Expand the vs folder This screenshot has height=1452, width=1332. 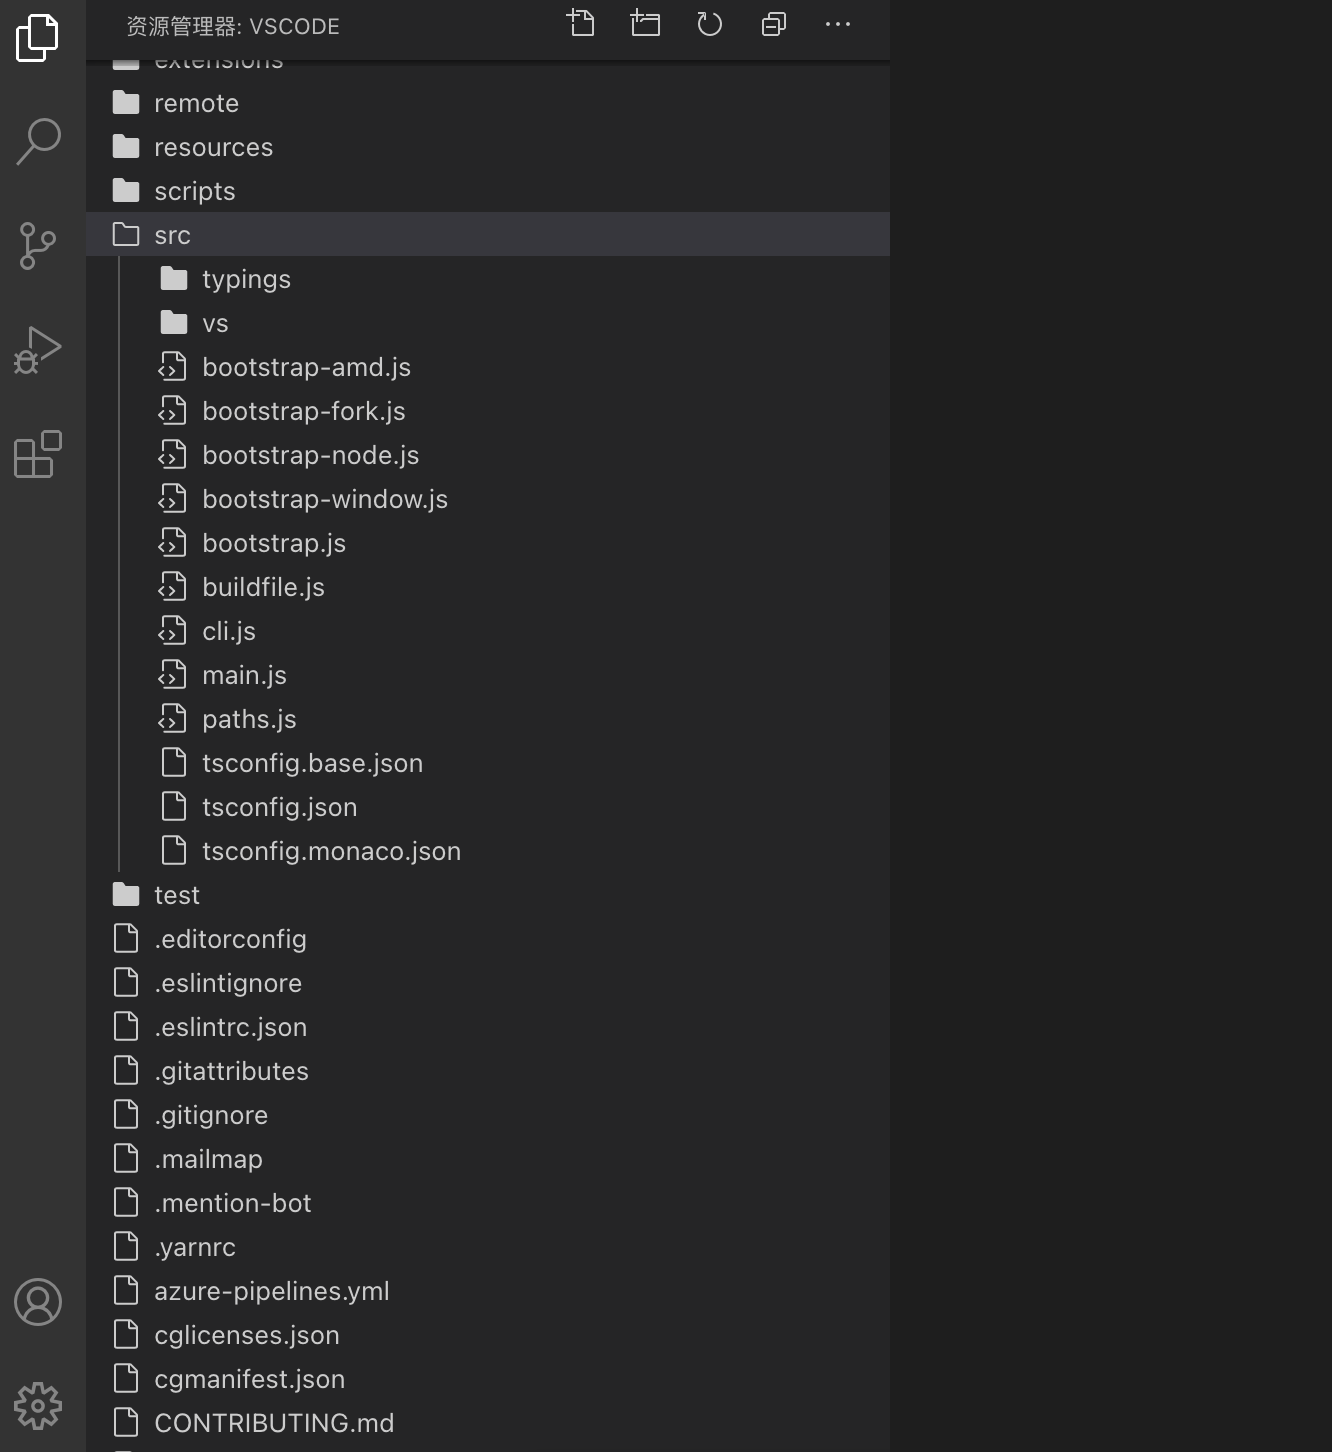[488, 323]
